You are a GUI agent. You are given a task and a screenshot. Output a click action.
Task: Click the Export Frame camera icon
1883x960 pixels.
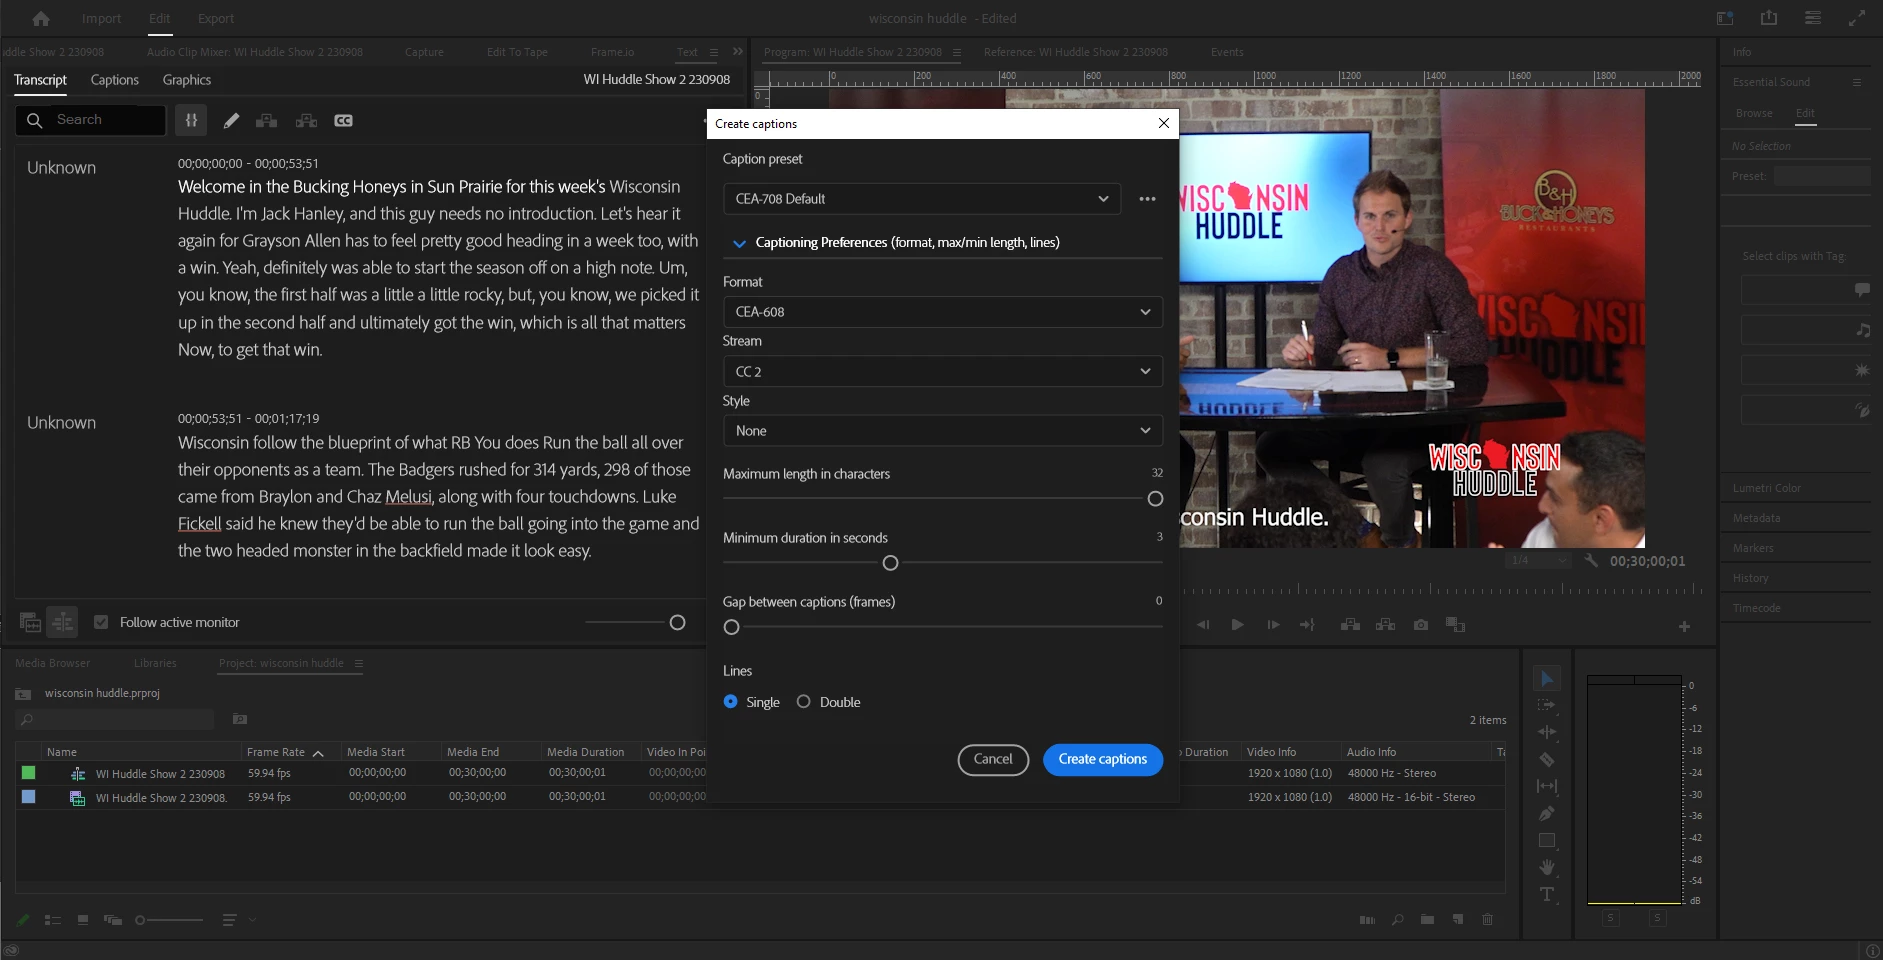[1421, 625]
